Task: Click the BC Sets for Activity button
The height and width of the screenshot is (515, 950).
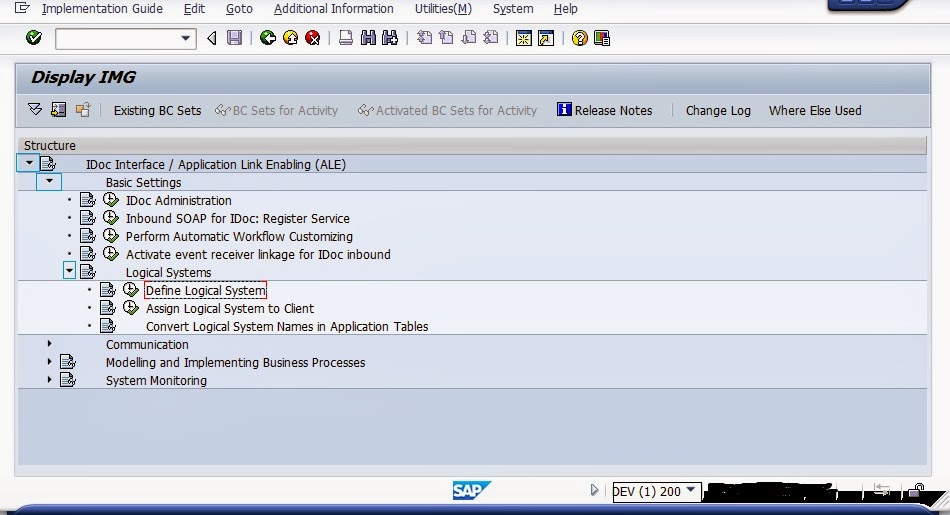Action: pos(277,110)
